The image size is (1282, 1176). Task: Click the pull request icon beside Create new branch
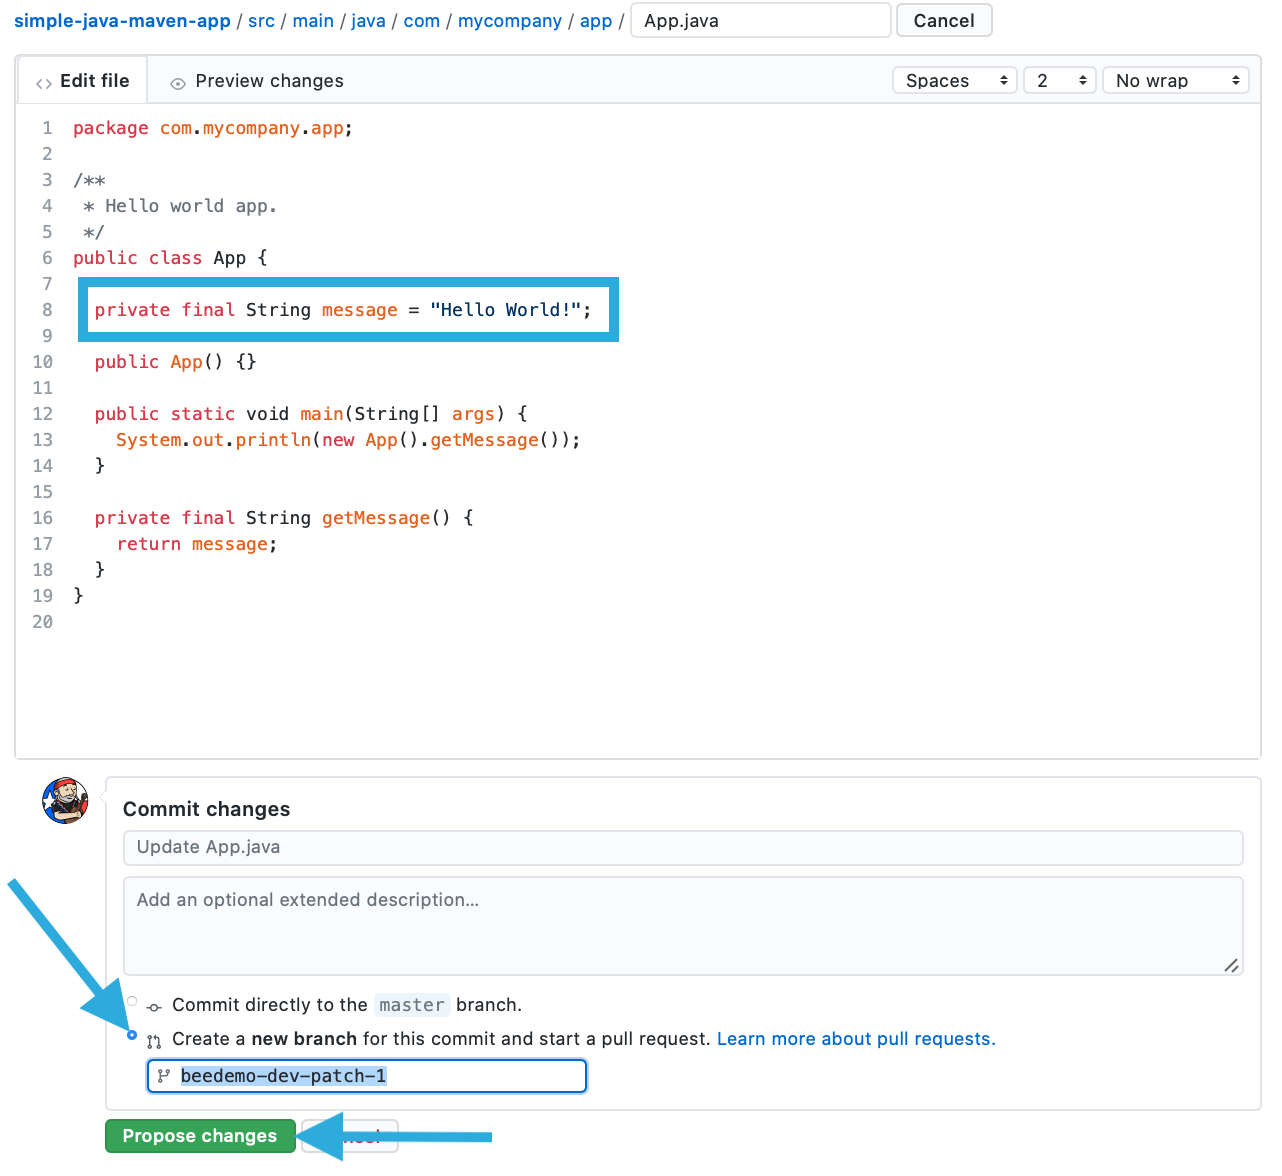point(154,1041)
